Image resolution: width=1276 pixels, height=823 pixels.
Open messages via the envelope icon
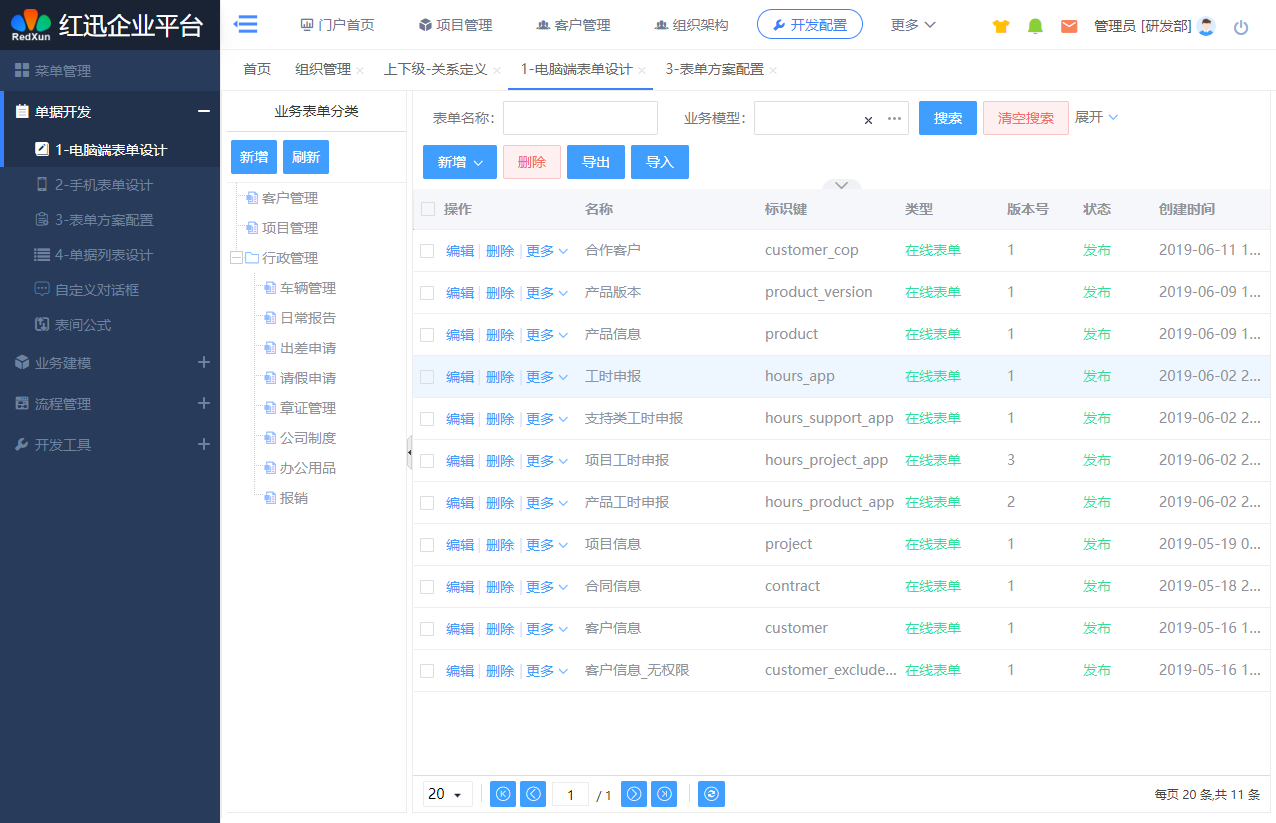(1069, 26)
